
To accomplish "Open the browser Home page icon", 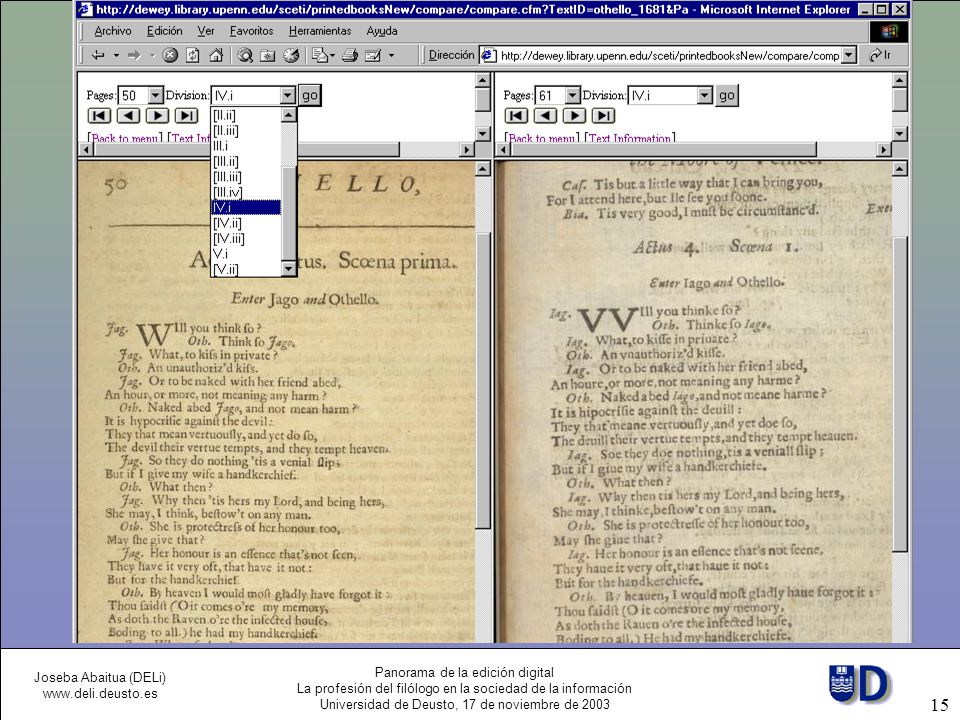I will click(x=216, y=56).
